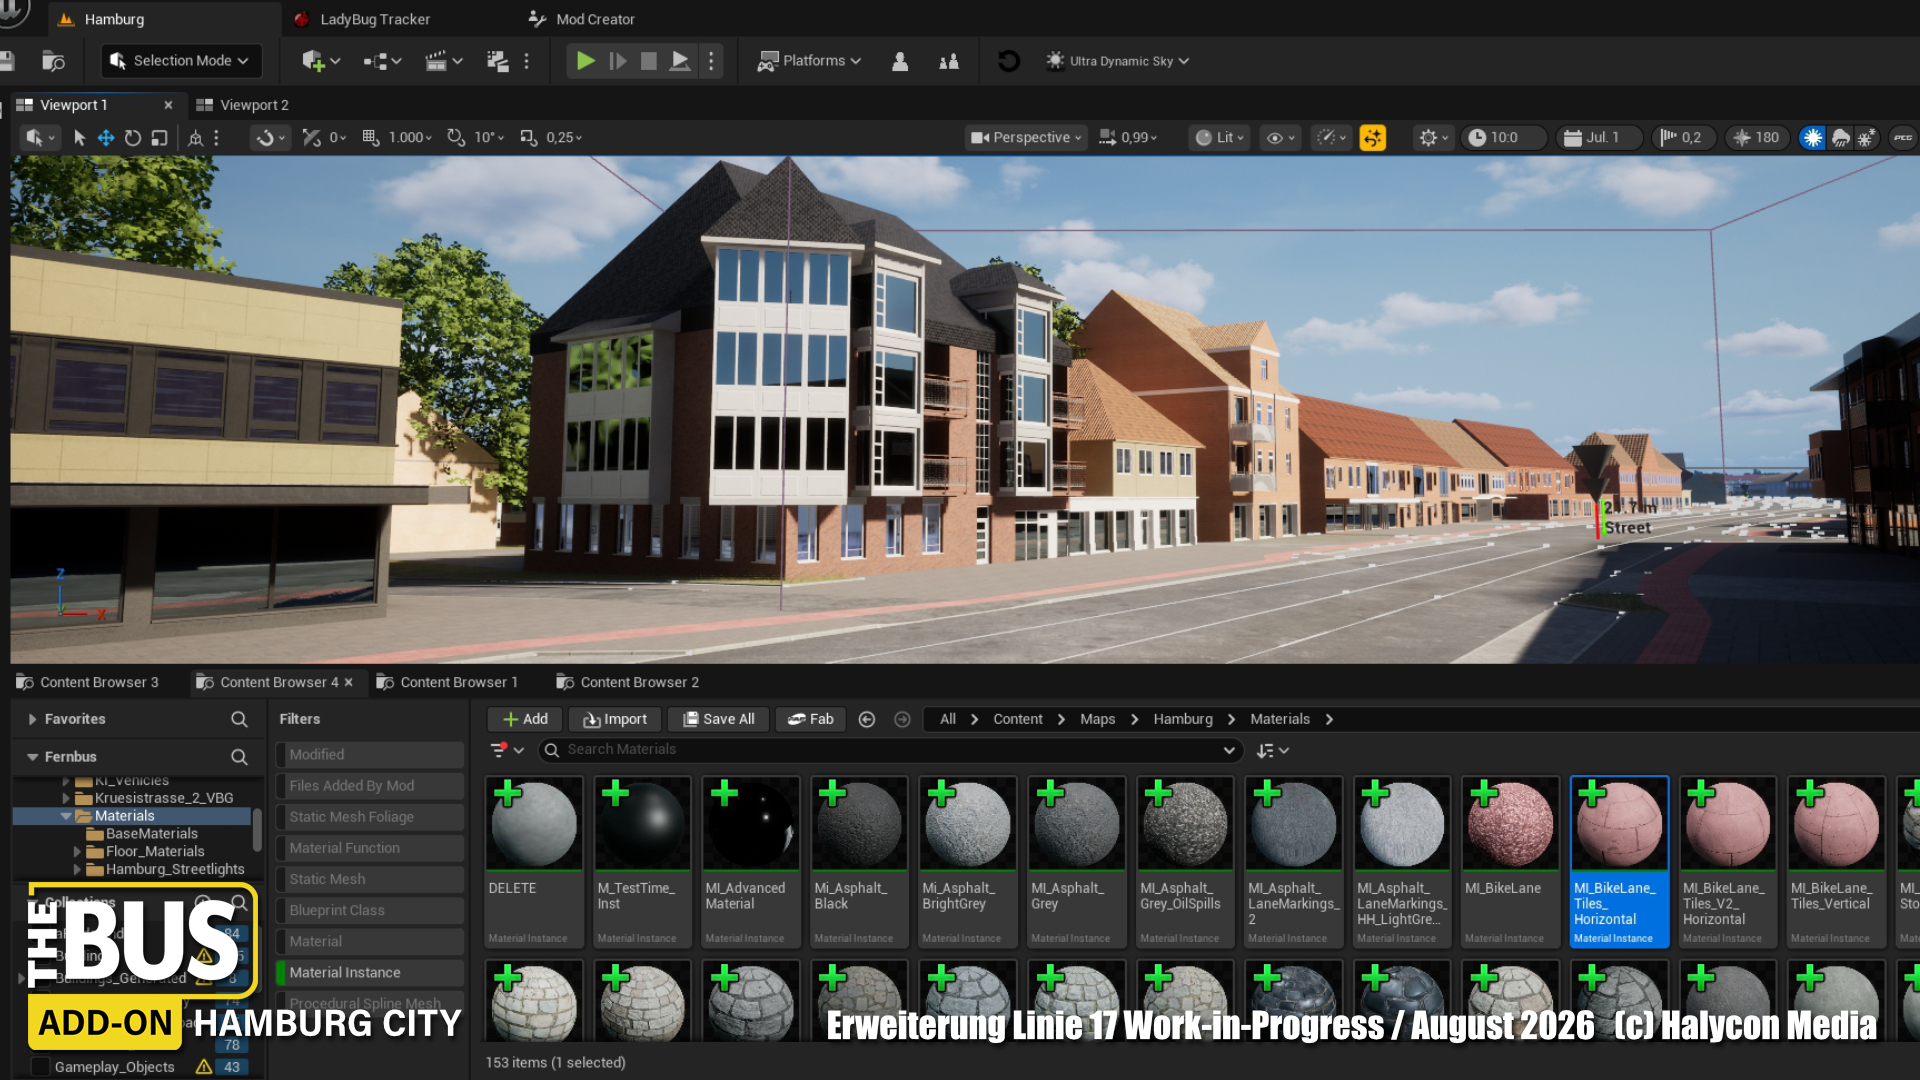Open the viewport gear settings menu
Screen dimensions: 1920x1080
click(x=1434, y=138)
